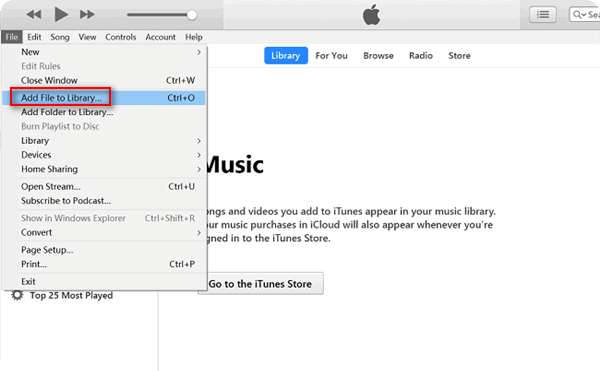Switch to the Library tab
600x371 pixels.
click(286, 56)
